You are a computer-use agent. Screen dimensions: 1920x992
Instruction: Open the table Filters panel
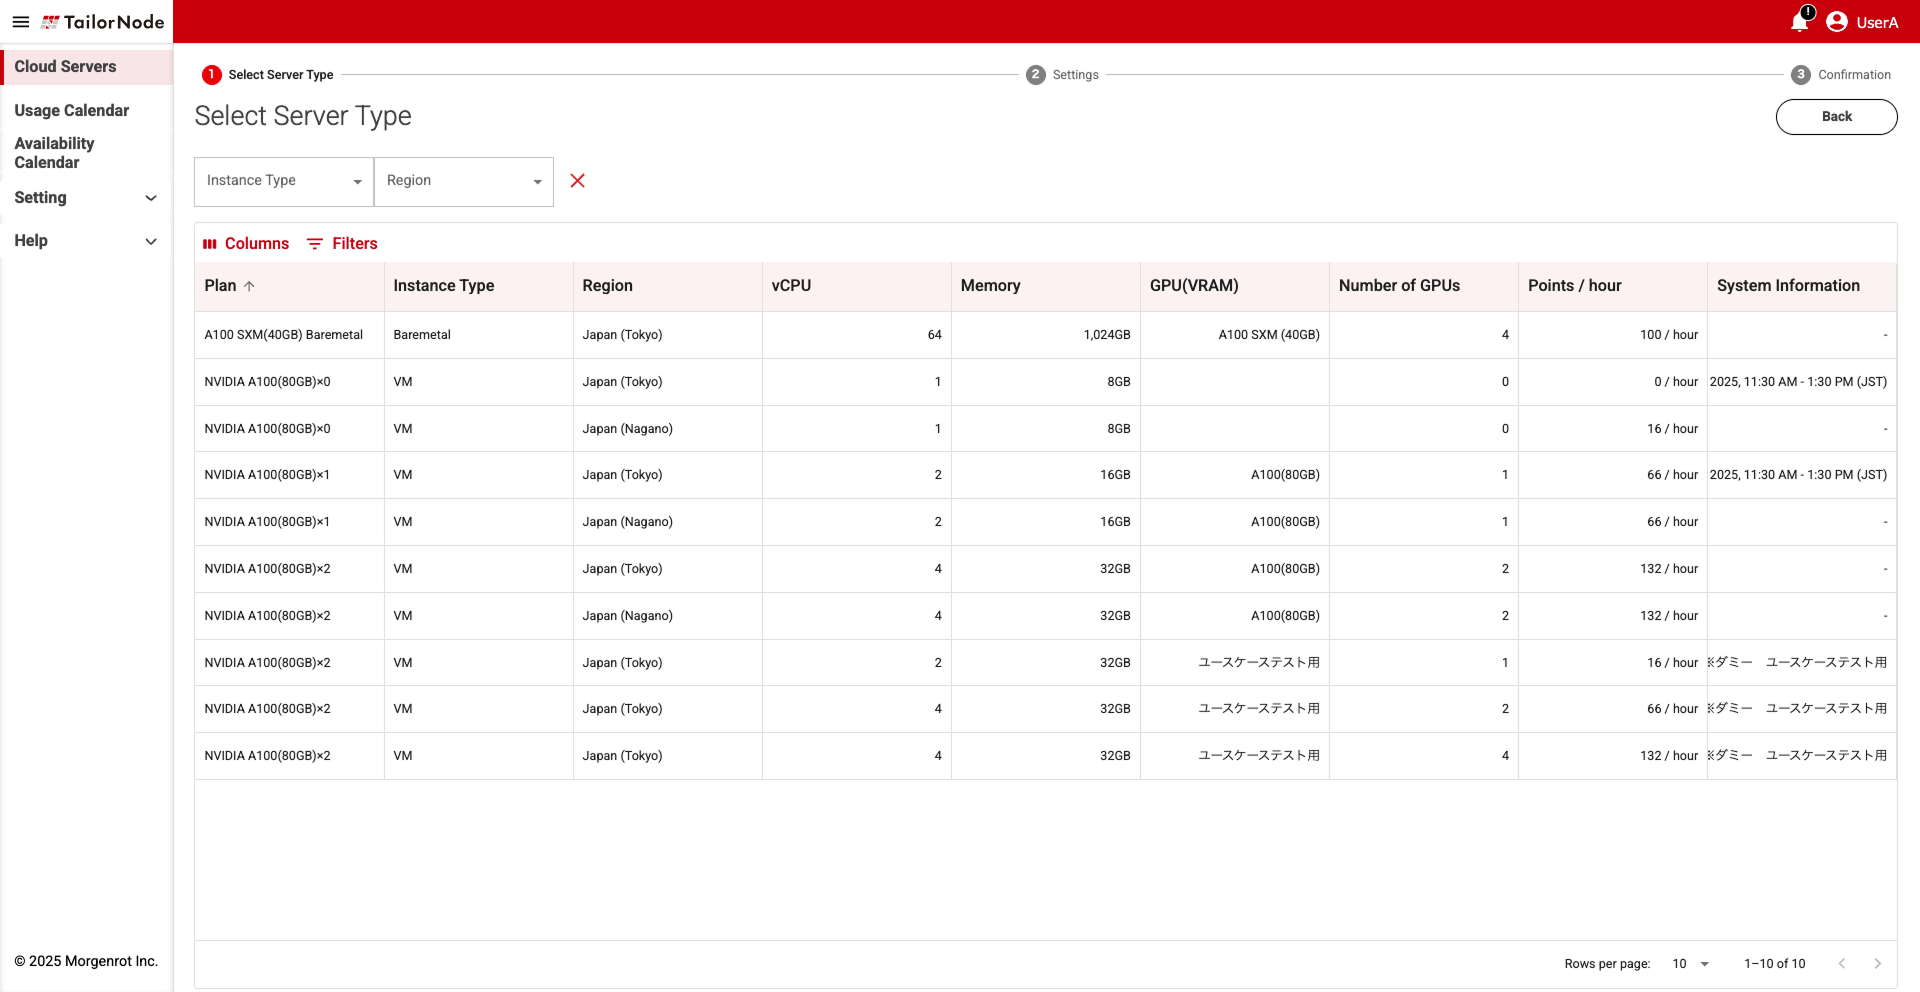click(342, 244)
